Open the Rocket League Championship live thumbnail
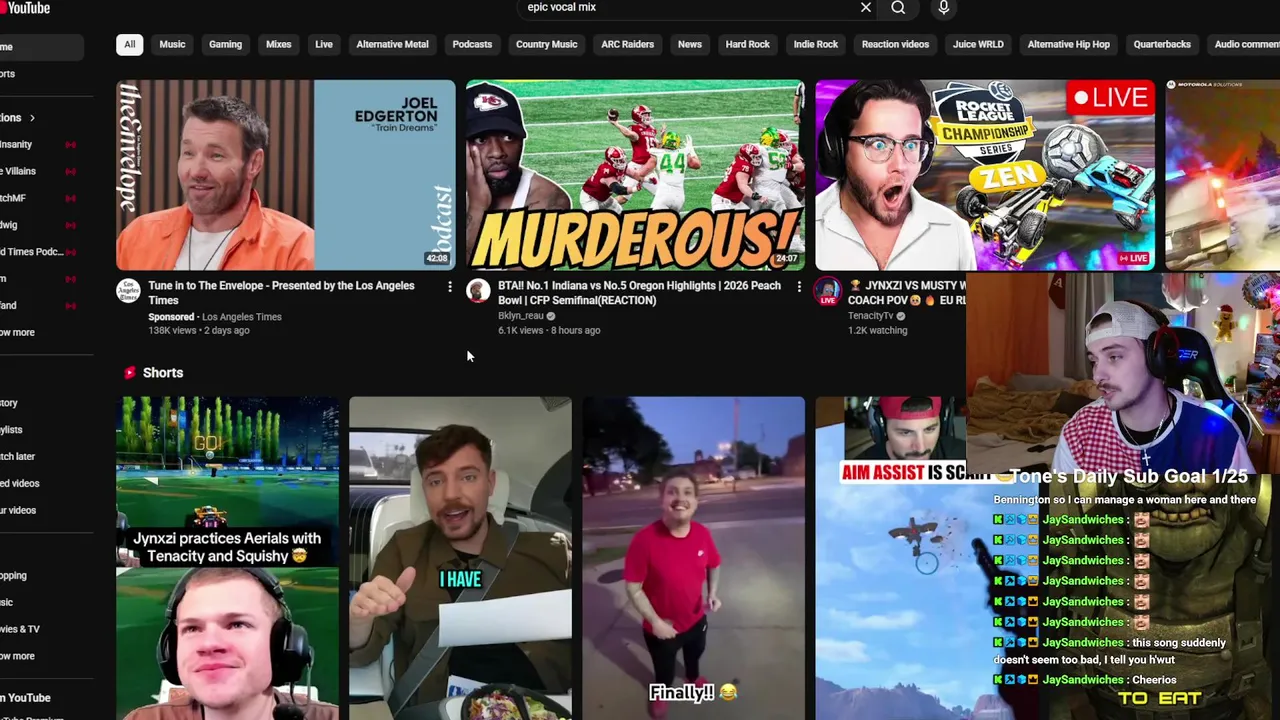The height and width of the screenshot is (720, 1280). [x=985, y=175]
